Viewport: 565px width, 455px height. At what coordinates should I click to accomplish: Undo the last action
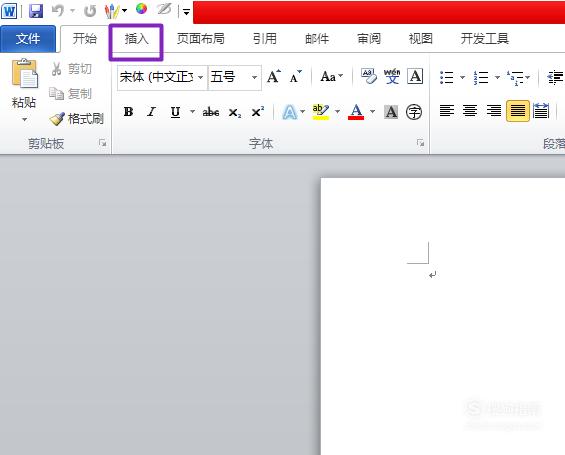point(58,11)
